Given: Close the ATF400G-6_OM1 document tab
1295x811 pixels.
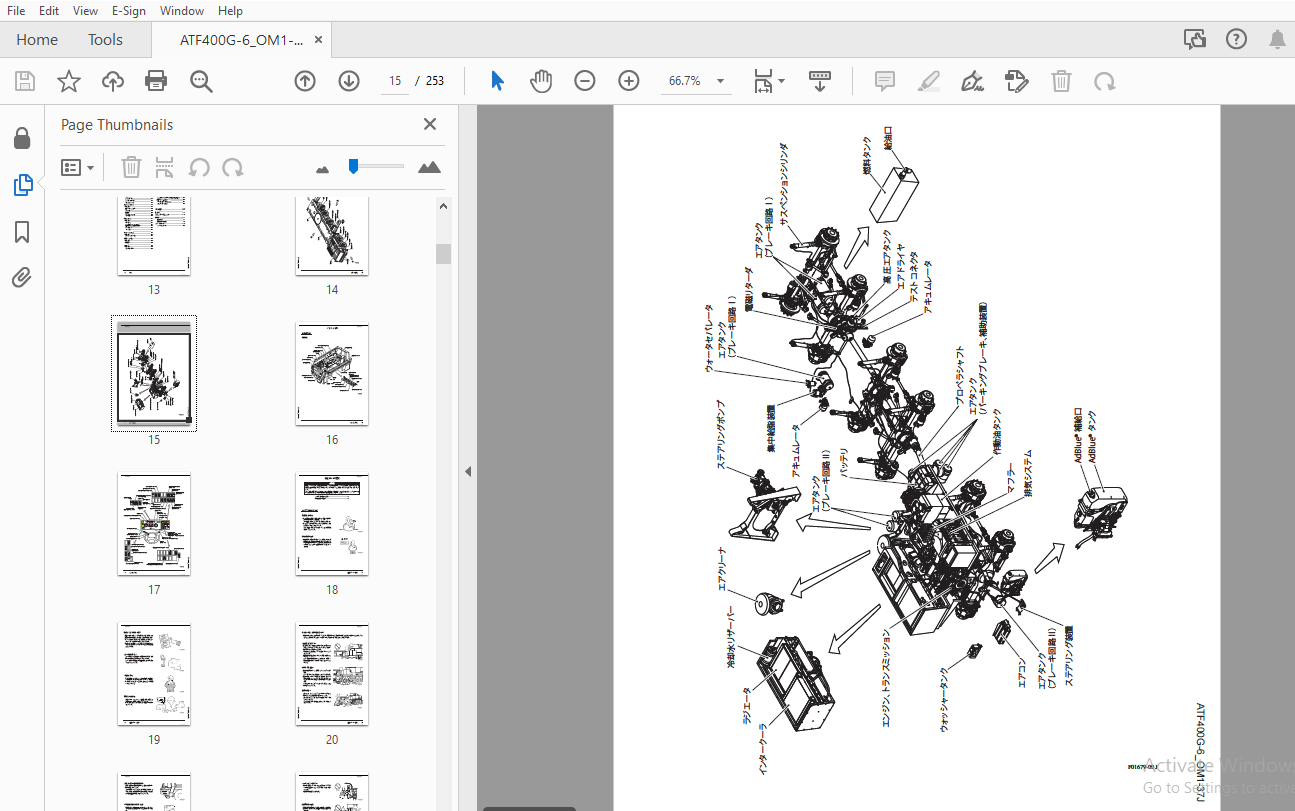Looking at the screenshot, I should (318, 40).
